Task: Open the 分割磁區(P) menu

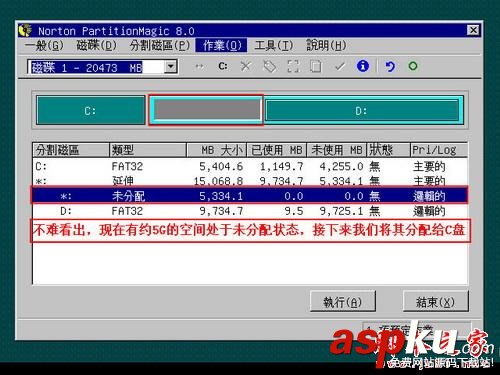Action: click(x=159, y=45)
